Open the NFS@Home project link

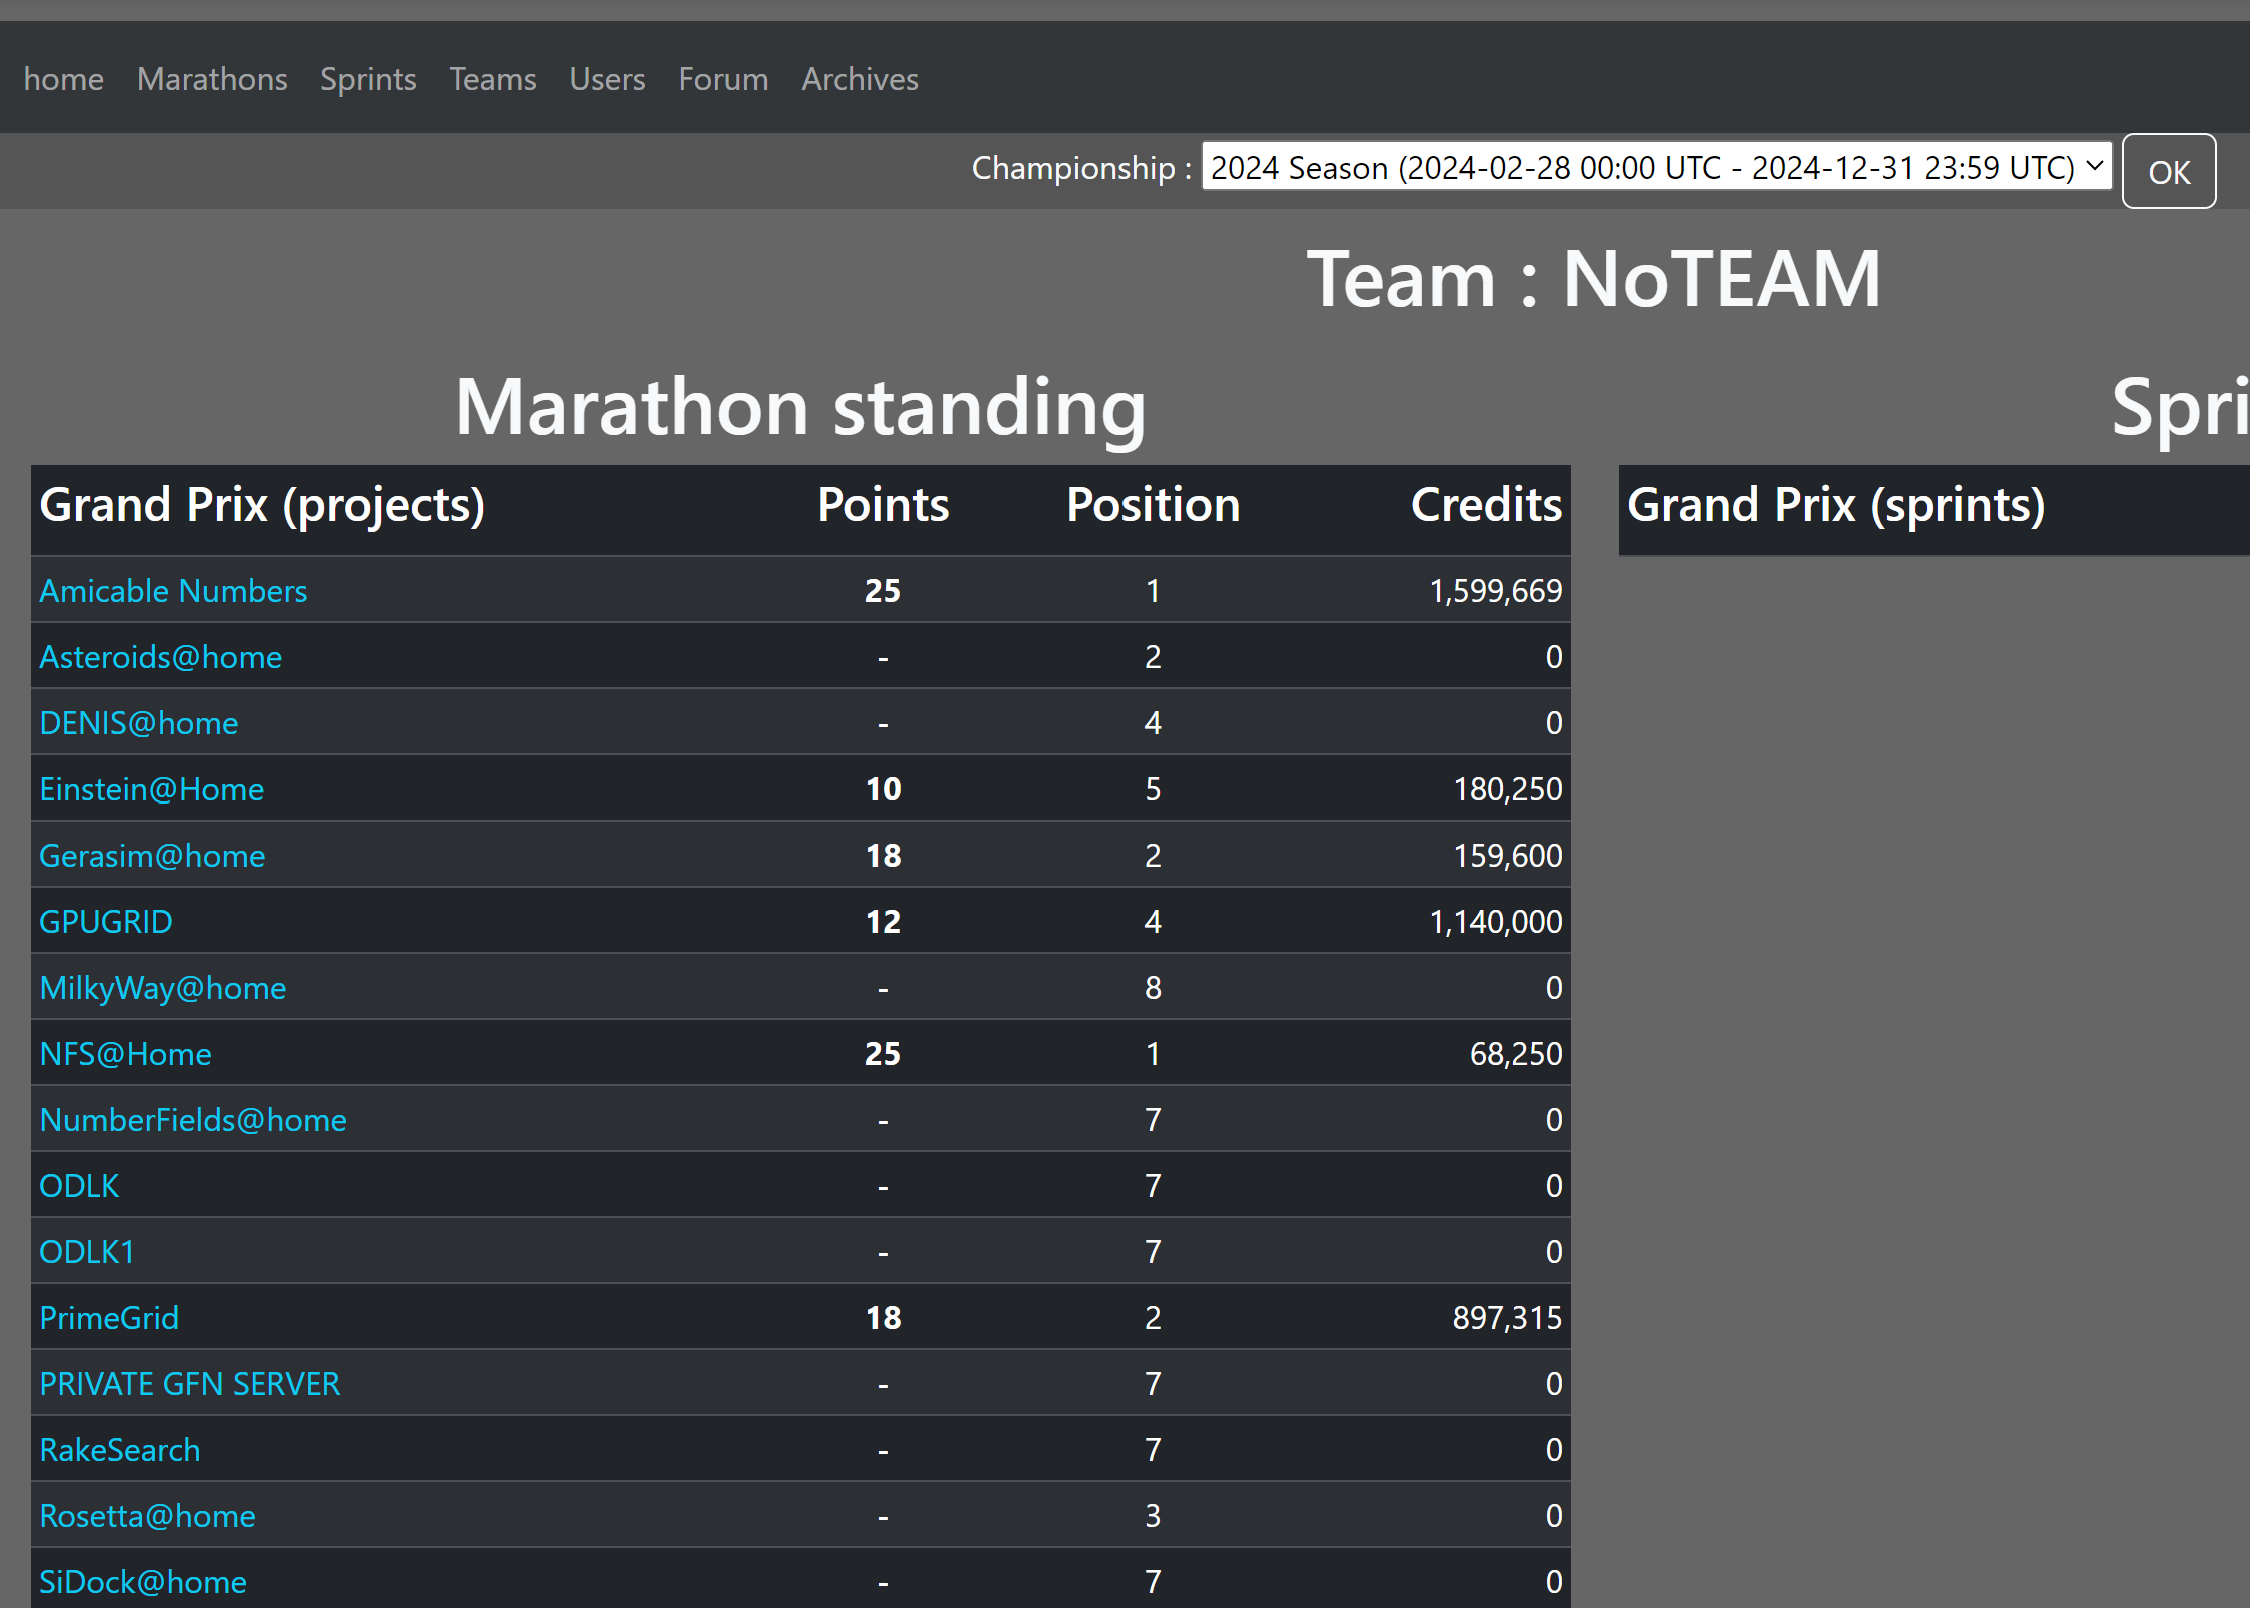tap(125, 1054)
